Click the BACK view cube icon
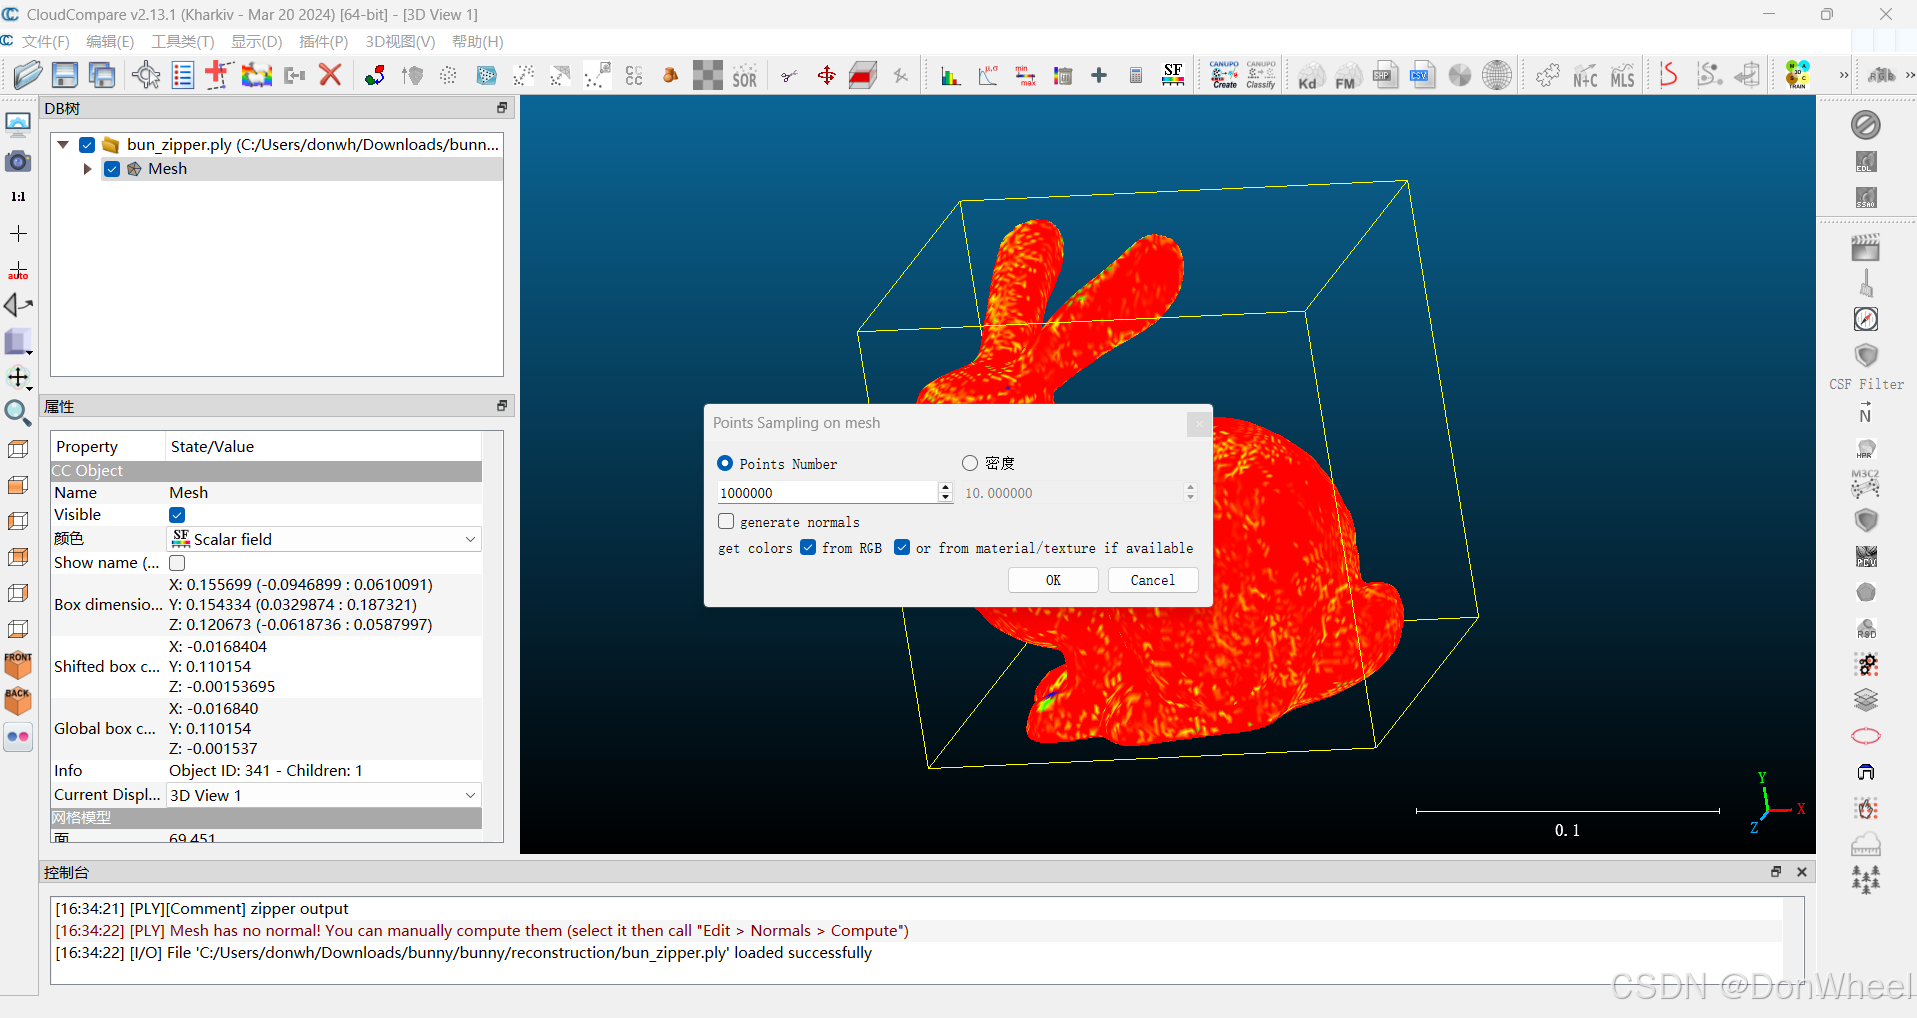 coord(18,700)
